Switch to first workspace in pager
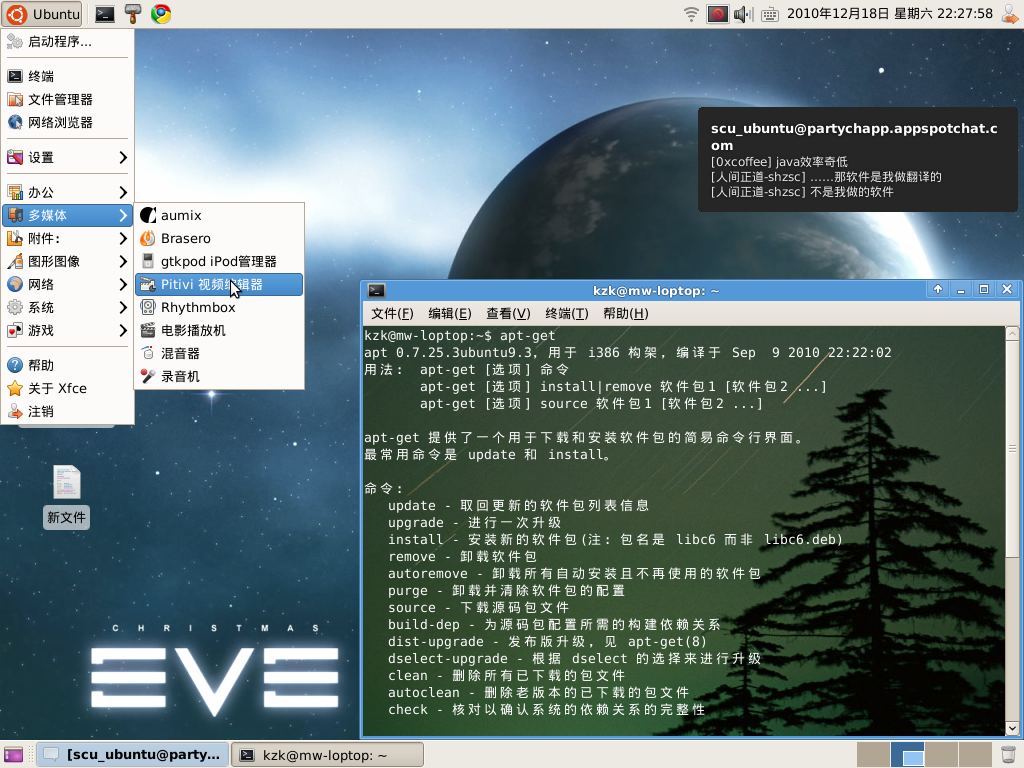Image resolution: width=1024 pixels, height=768 pixels. 873,755
